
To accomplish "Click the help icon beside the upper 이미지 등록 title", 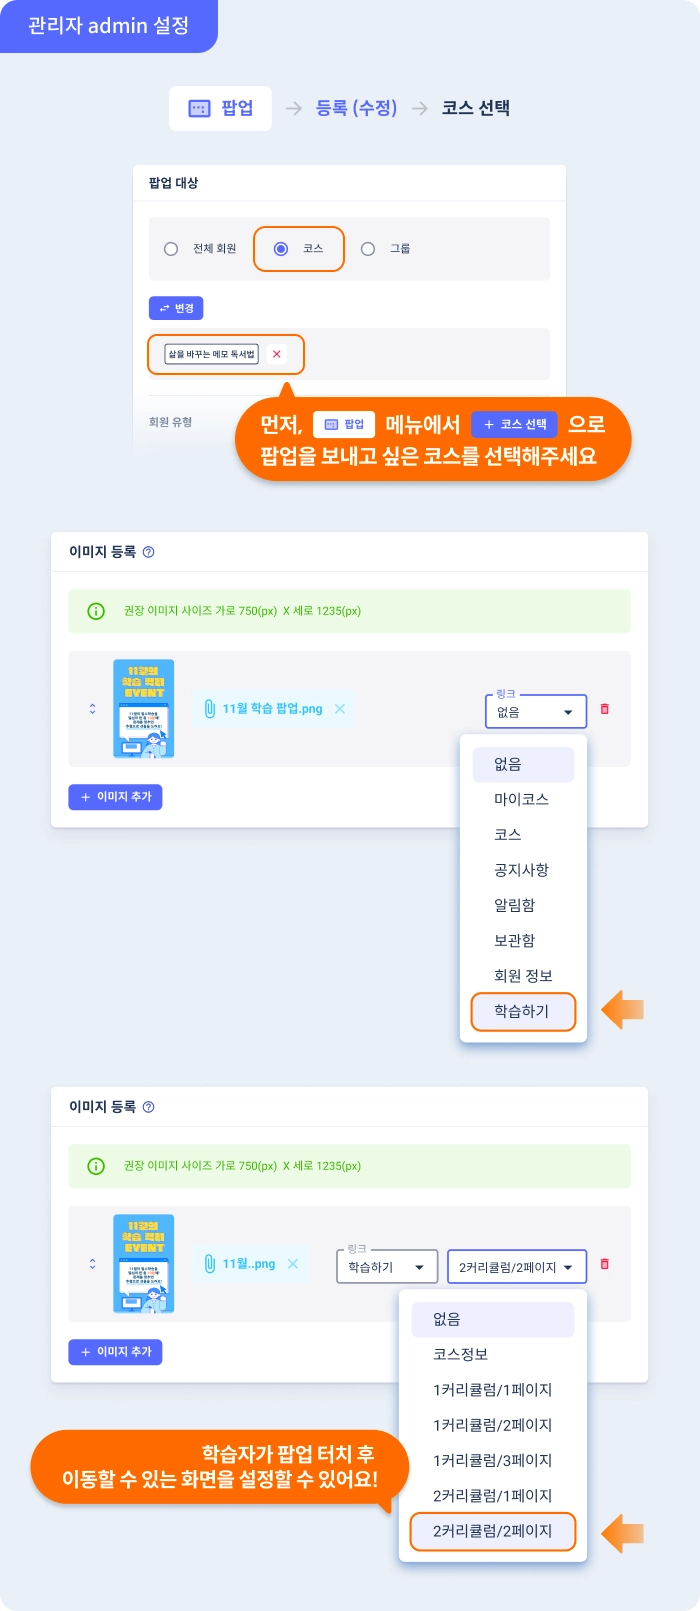I will coord(149,552).
